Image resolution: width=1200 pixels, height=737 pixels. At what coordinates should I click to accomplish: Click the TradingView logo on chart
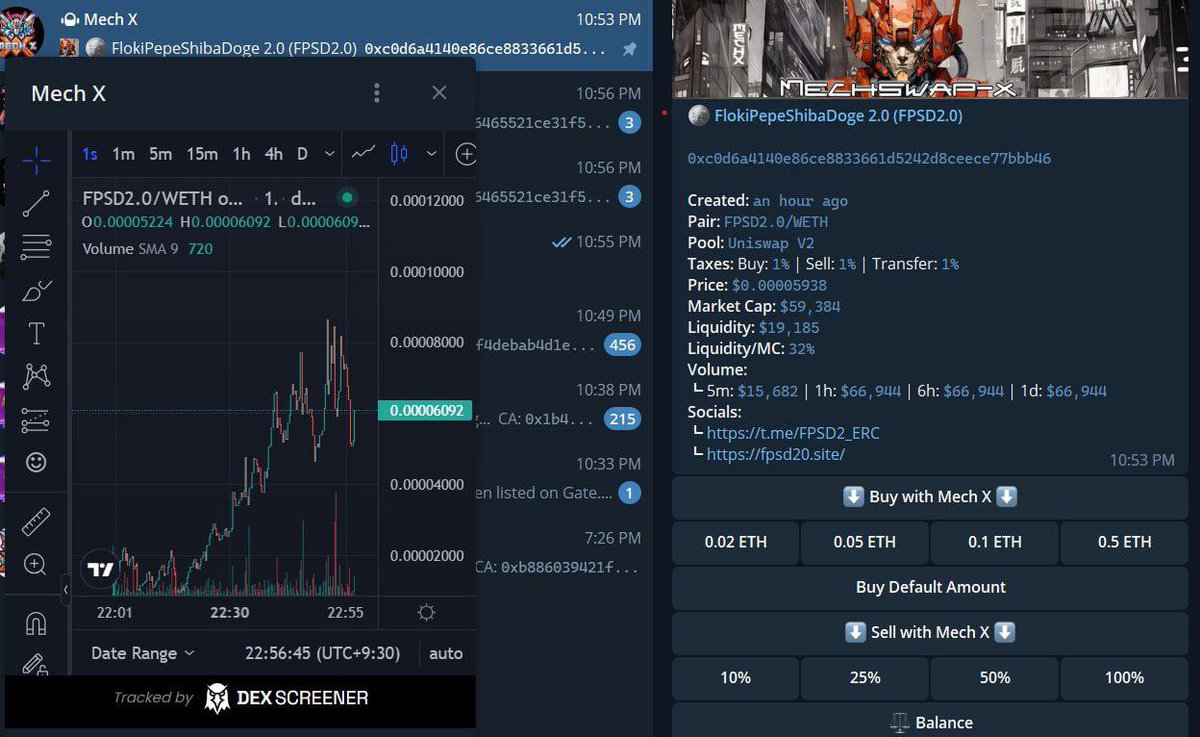pyautogui.click(x=100, y=570)
